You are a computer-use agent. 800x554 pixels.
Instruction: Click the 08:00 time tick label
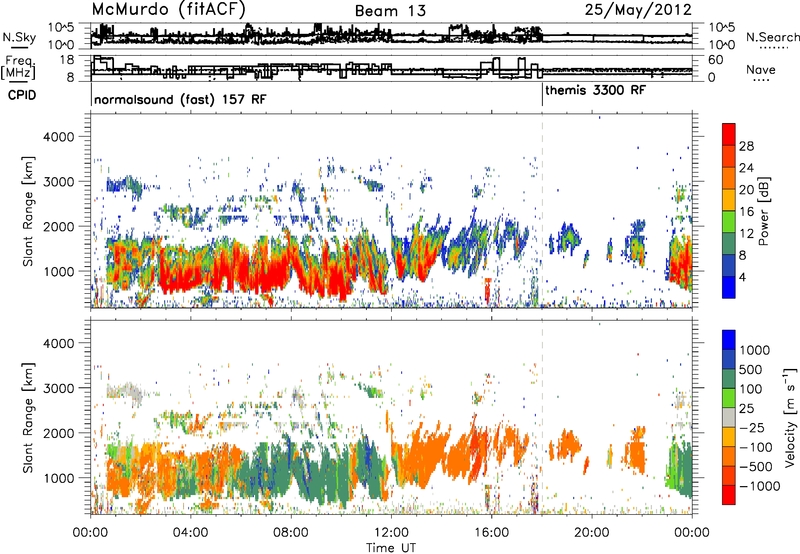click(291, 533)
